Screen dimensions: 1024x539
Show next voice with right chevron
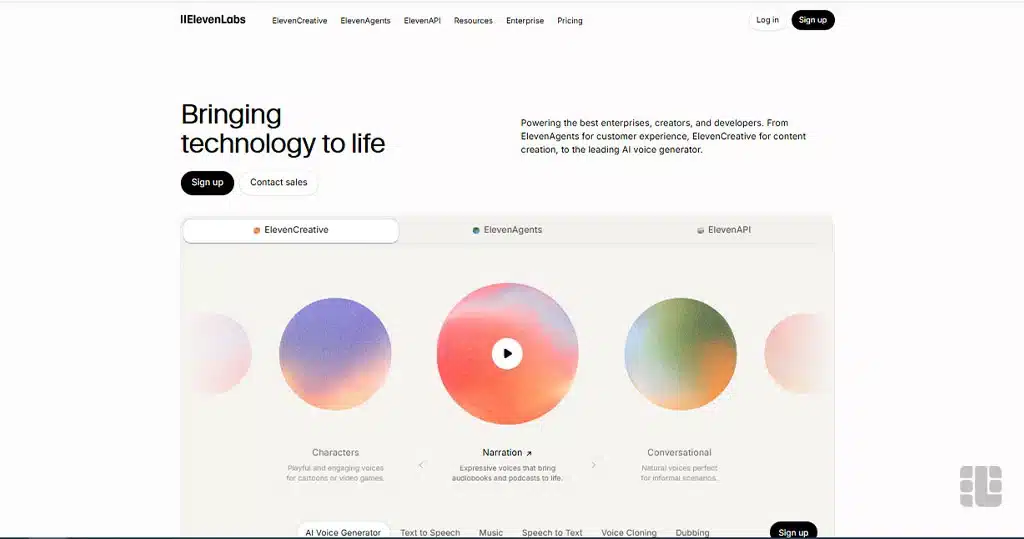[x=593, y=465]
